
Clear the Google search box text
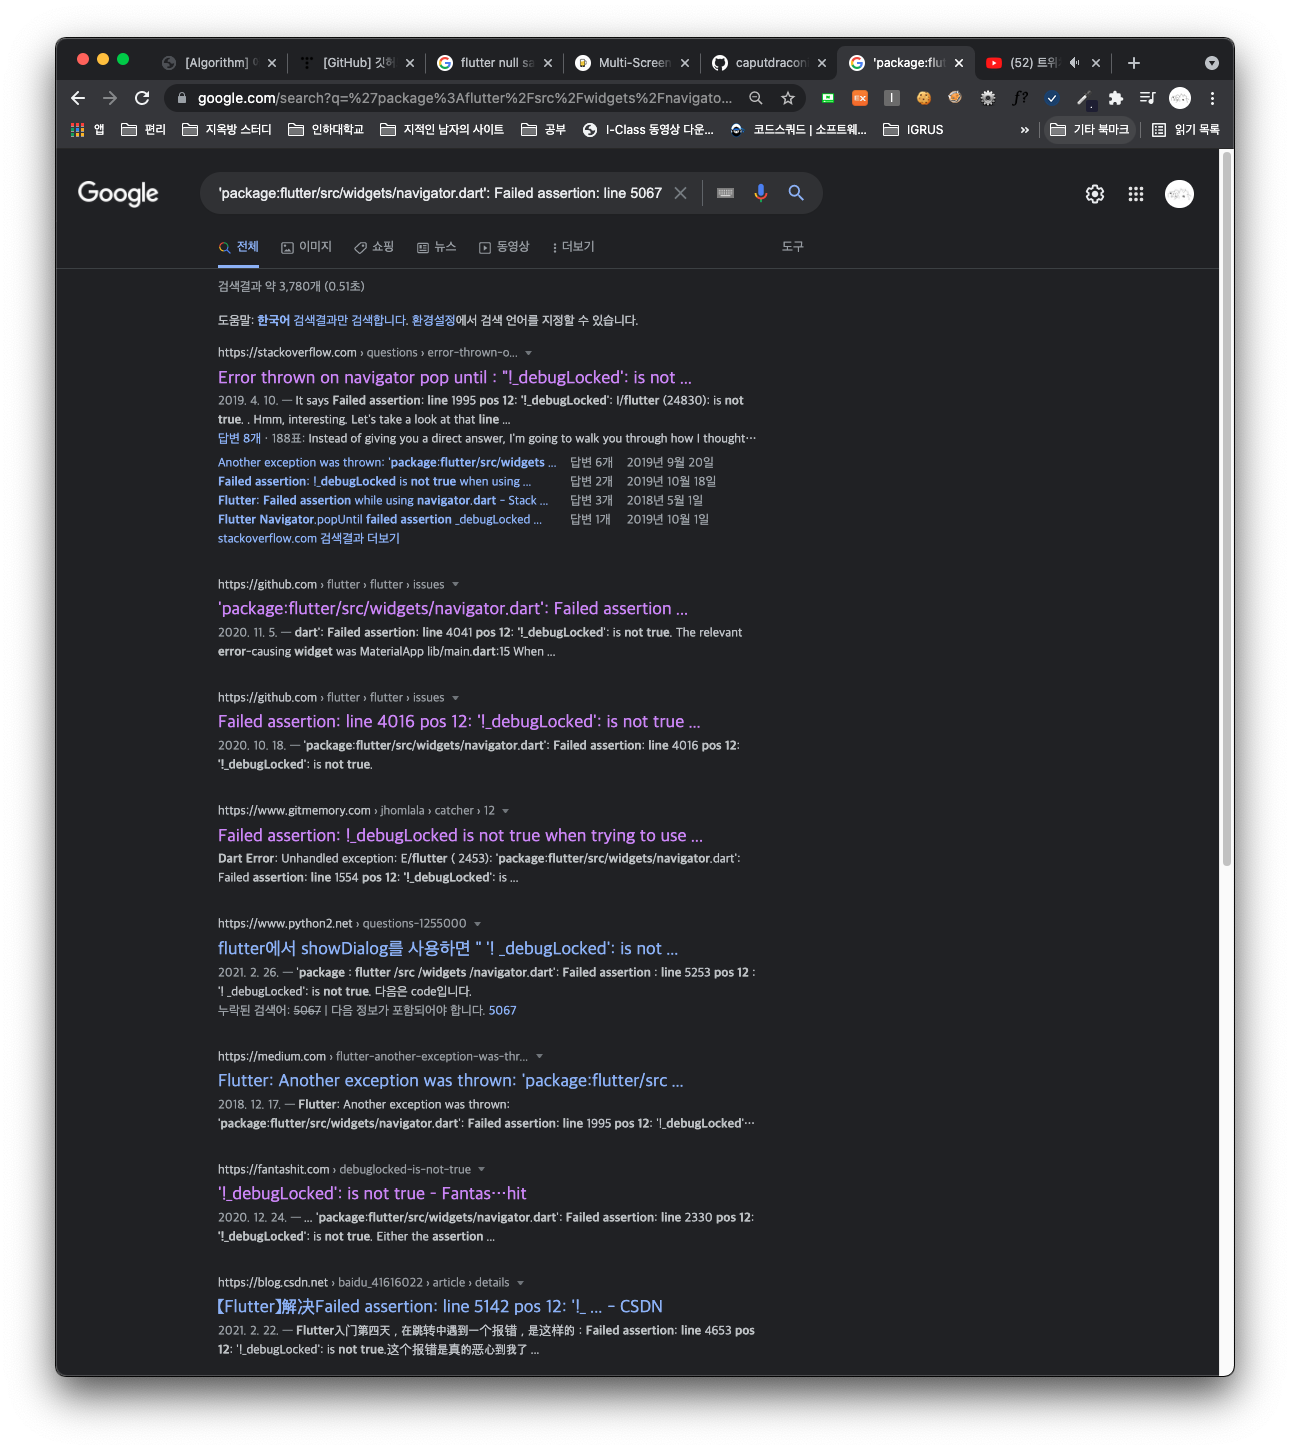pos(680,193)
